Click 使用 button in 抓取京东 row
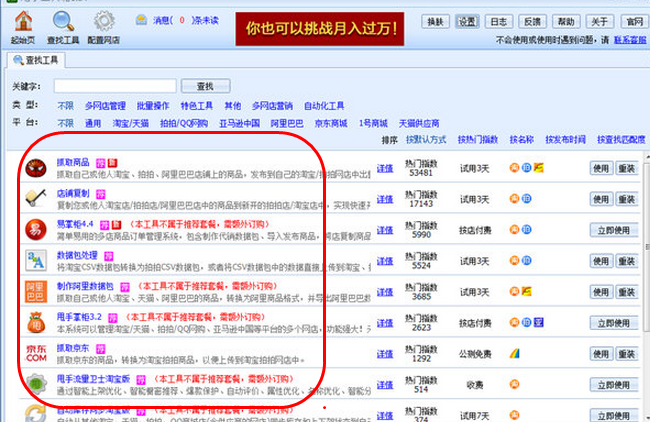This screenshot has height=422, width=650. [601, 354]
